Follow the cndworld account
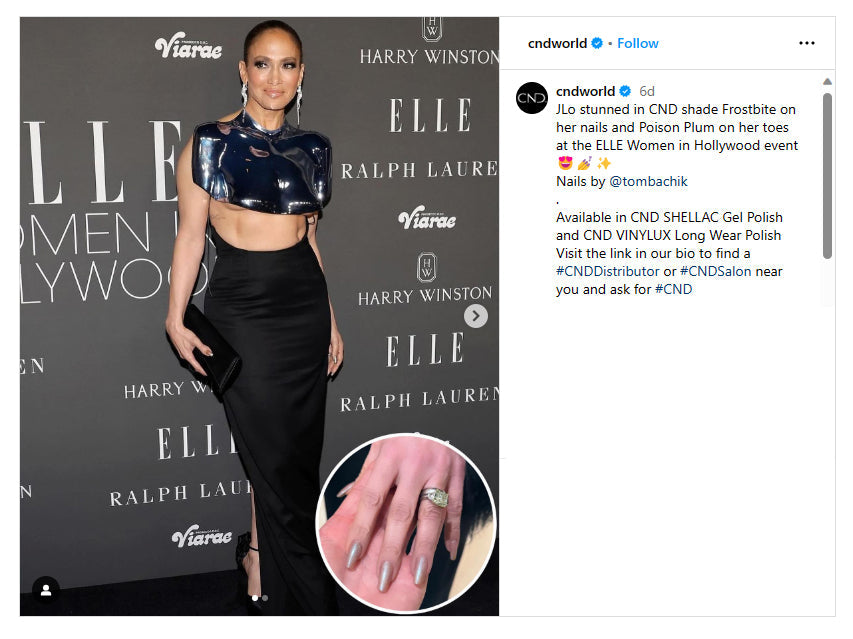Image resolution: width=853 pixels, height=639 pixels. point(638,43)
